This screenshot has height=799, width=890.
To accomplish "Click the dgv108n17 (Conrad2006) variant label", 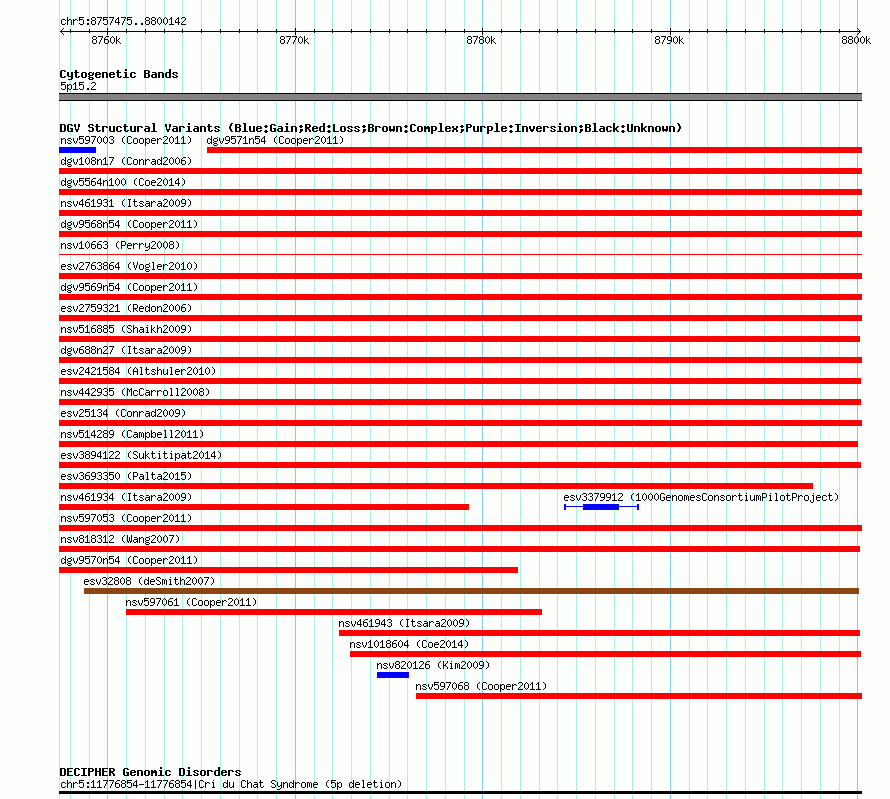I will pyautogui.click(x=126, y=161).
